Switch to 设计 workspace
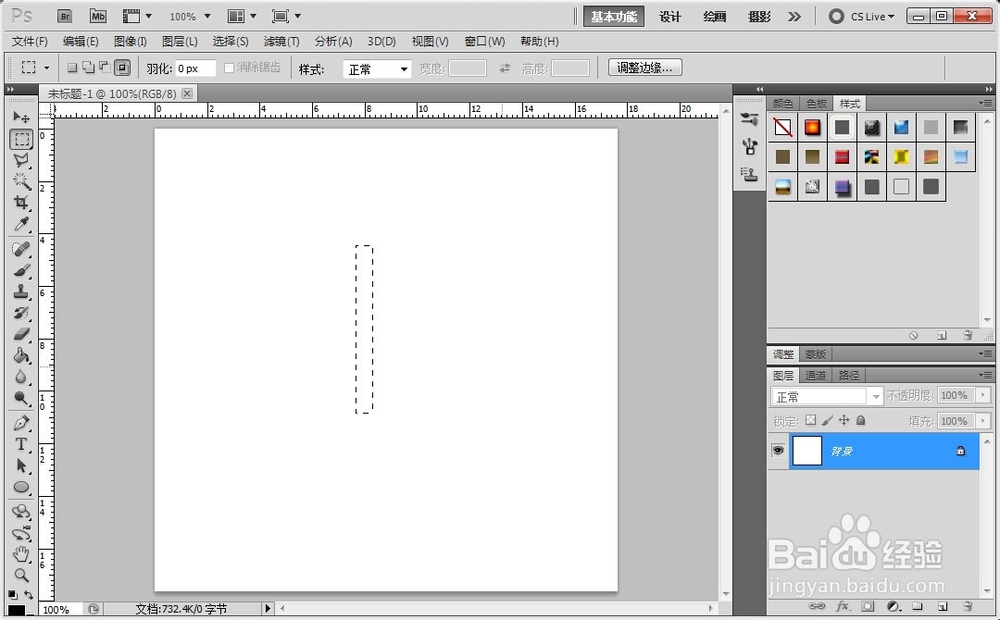This screenshot has height=620, width=1000. tap(670, 17)
